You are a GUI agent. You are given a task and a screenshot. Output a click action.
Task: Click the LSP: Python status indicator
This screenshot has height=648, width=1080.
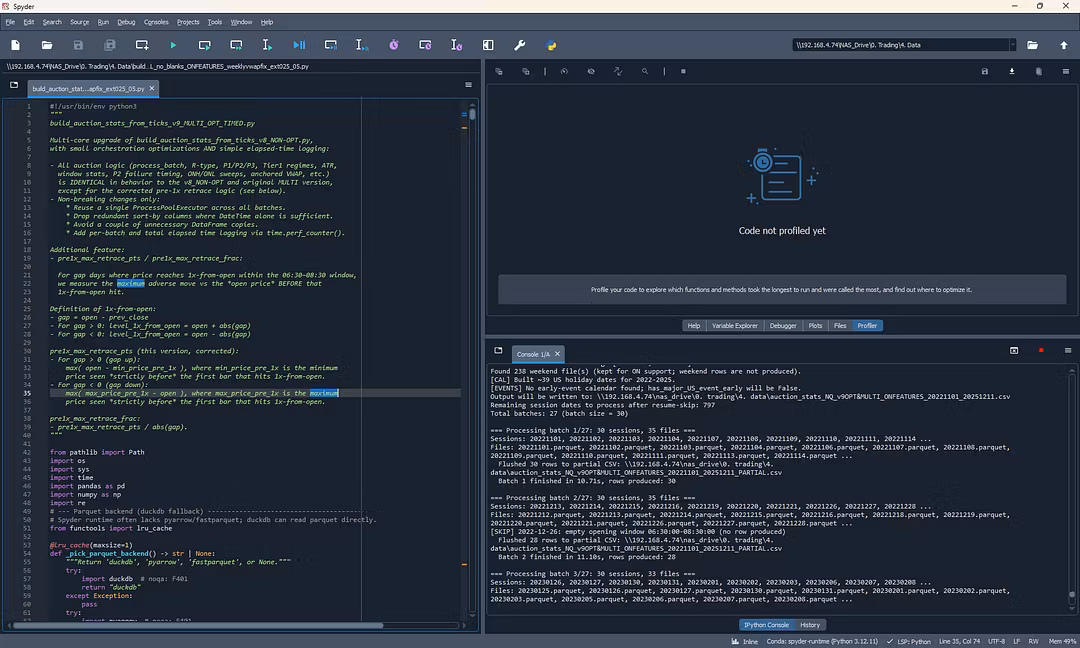click(908, 641)
